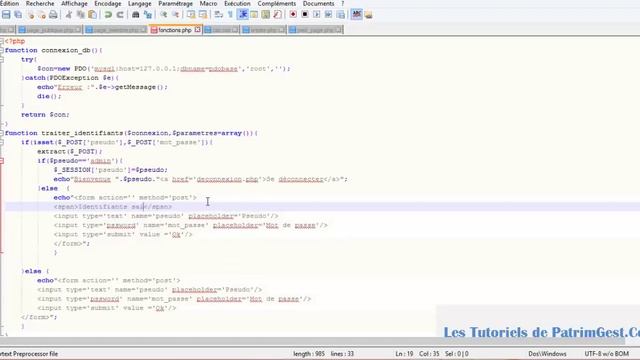Open the Macro menu
640x360 pixels.
click(x=208, y=4)
